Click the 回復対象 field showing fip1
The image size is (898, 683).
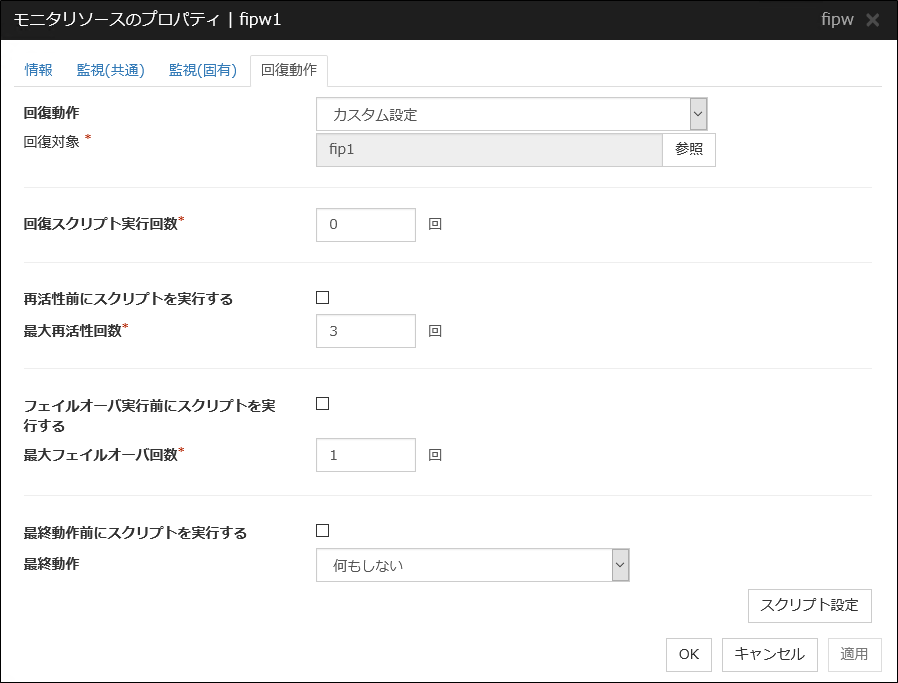point(488,149)
